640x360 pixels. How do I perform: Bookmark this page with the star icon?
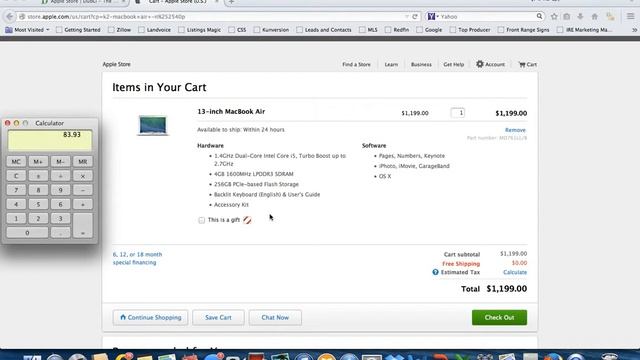tap(554, 17)
